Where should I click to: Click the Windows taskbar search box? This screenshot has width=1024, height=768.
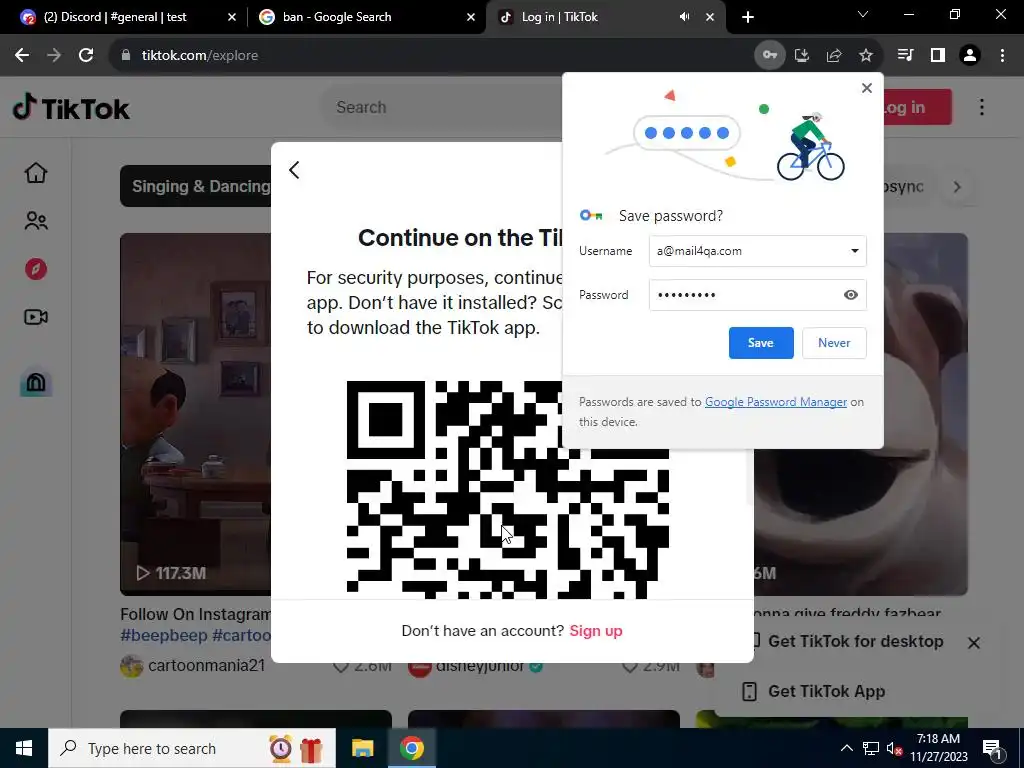pyautogui.click(x=192, y=748)
